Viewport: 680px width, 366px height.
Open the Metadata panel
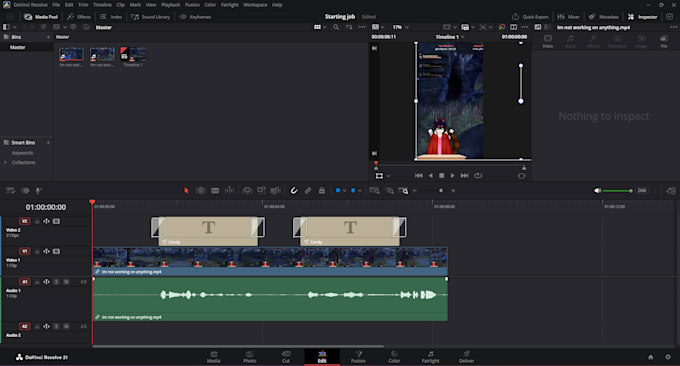tap(604, 17)
